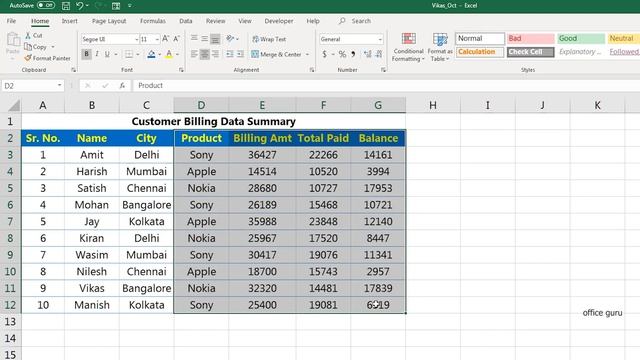Click the Format Painter brush
This screenshot has height=360, width=640.
28,58
